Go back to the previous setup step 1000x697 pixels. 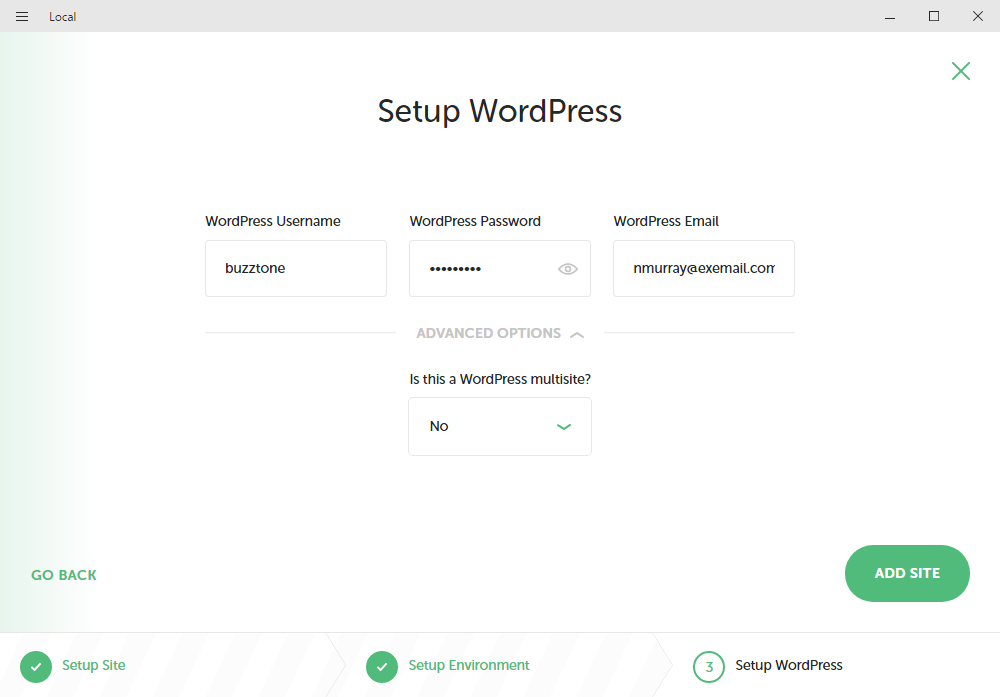64,575
